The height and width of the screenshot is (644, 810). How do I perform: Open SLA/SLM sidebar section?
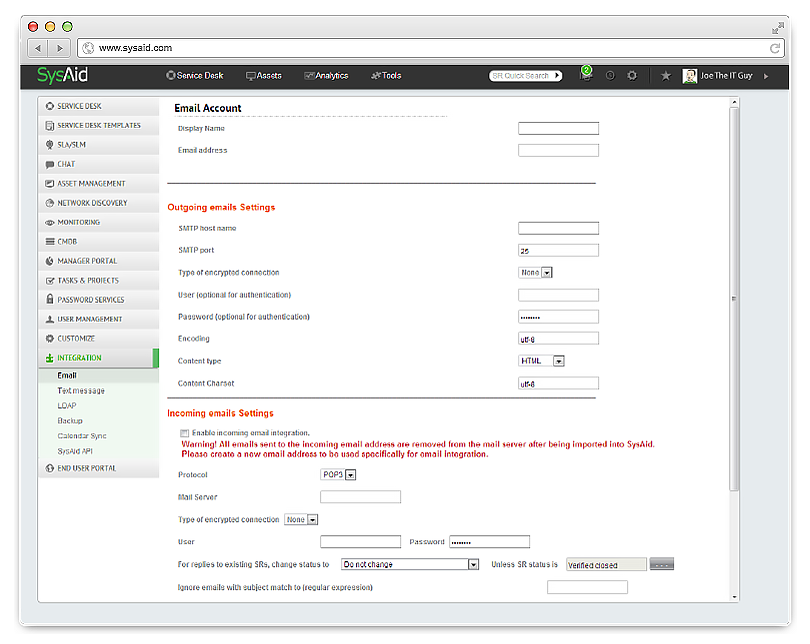[99, 145]
